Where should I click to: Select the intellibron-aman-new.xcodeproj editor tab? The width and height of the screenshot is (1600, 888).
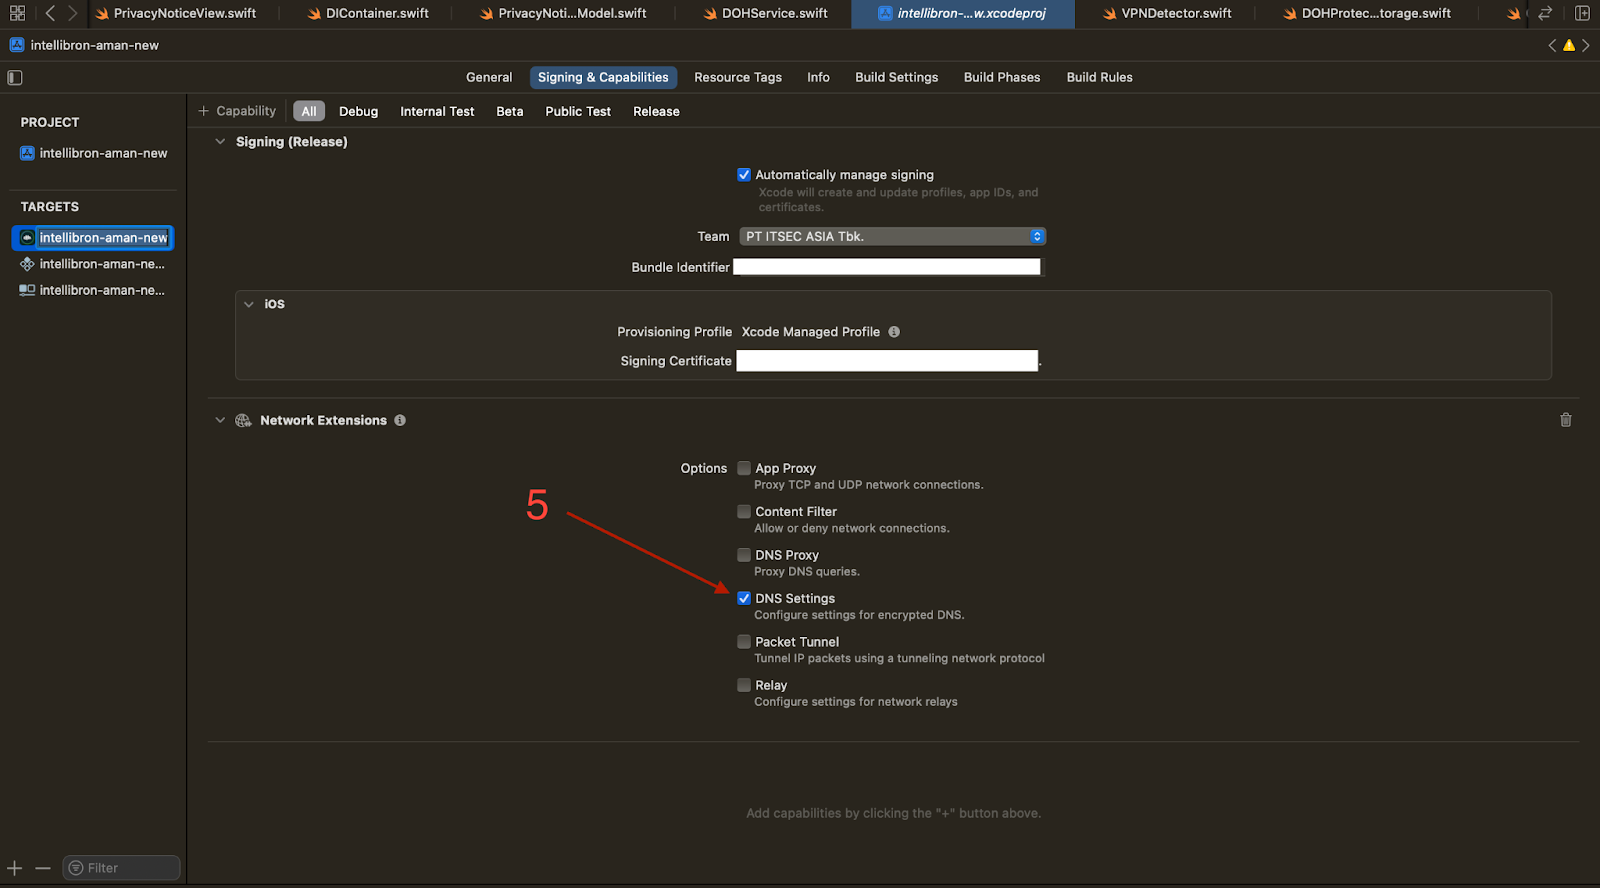[962, 13]
